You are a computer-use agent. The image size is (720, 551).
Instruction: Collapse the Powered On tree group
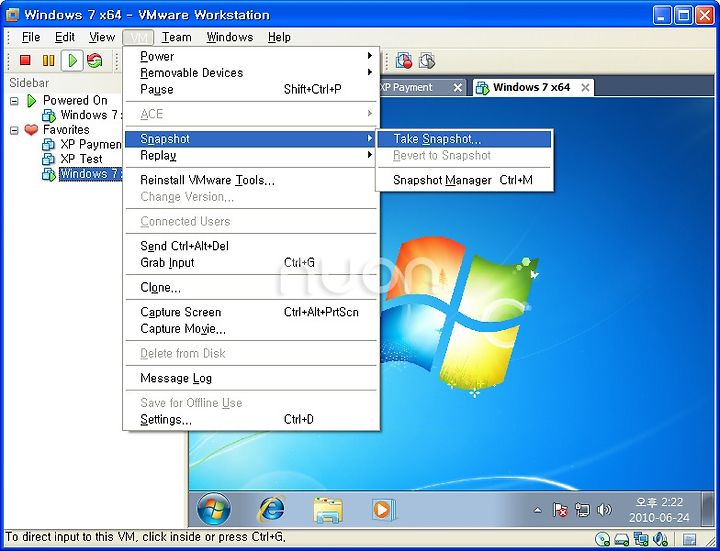pyautogui.click(x=14, y=101)
